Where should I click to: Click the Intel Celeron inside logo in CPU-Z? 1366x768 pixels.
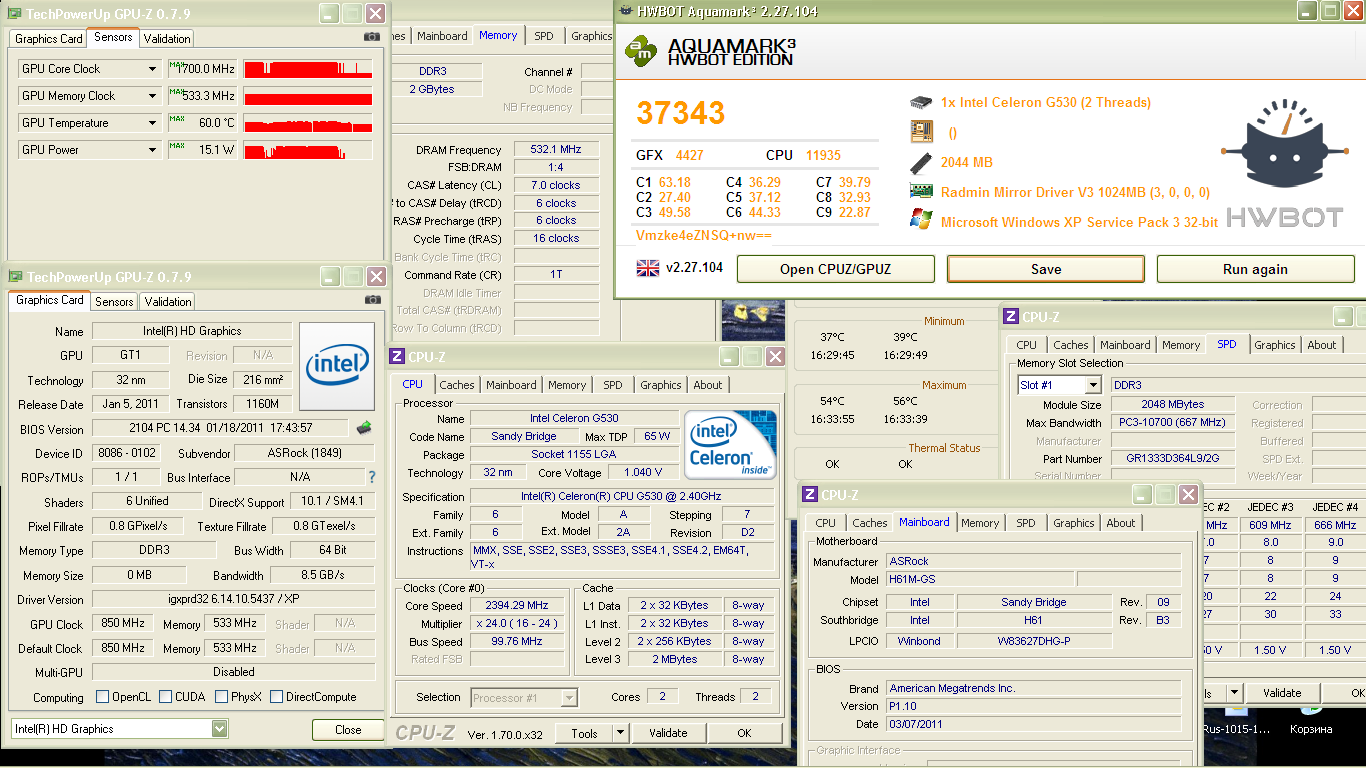tap(729, 443)
